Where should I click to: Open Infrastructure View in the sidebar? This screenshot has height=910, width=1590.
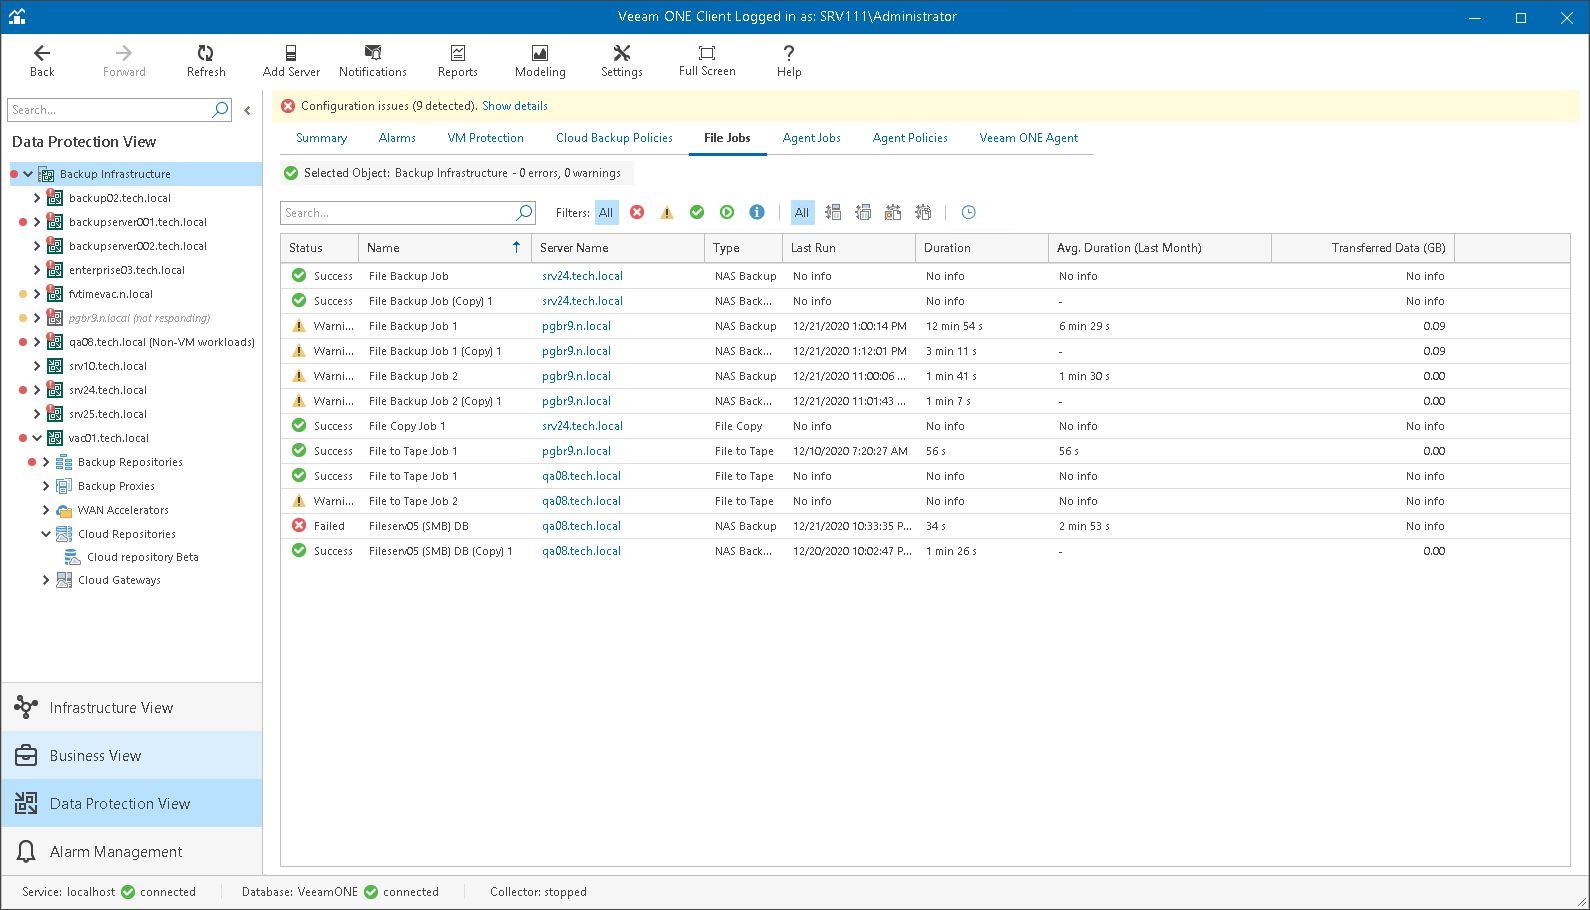[x=132, y=708]
